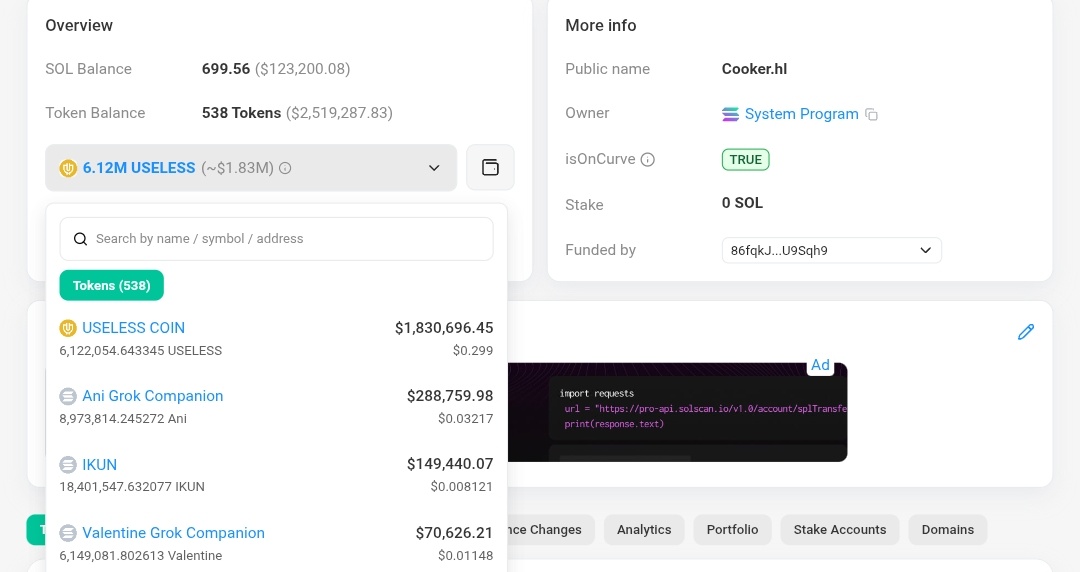
Task: Click the $1,830,696.45 value
Action: [444, 327]
